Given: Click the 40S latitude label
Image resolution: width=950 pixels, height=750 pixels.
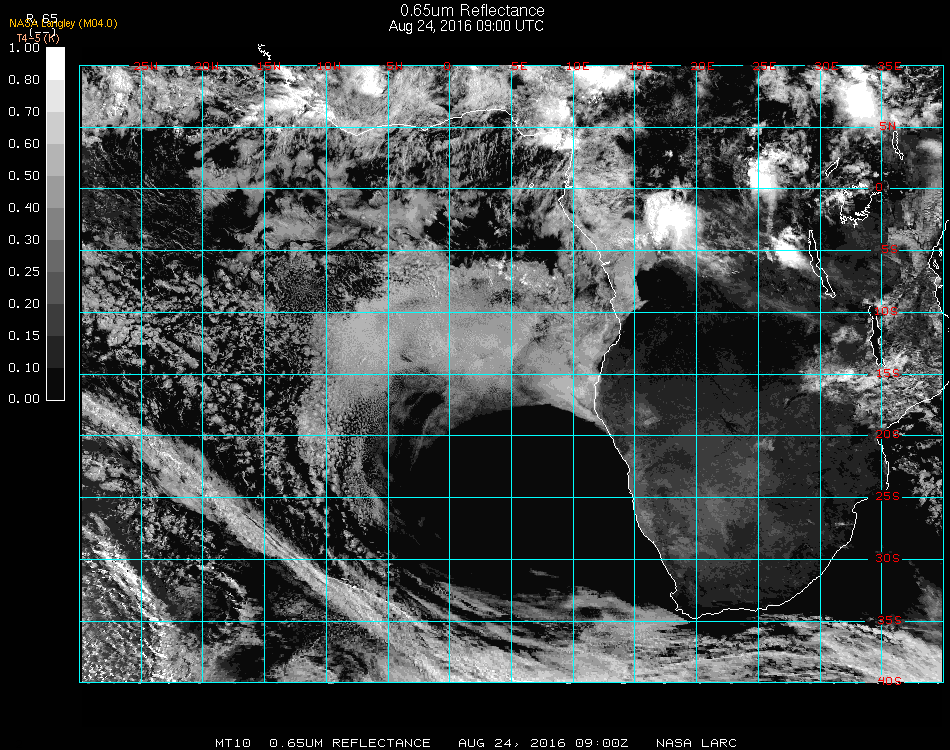Looking at the screenshot, I should pyautogui.click(x=889, y=682).
